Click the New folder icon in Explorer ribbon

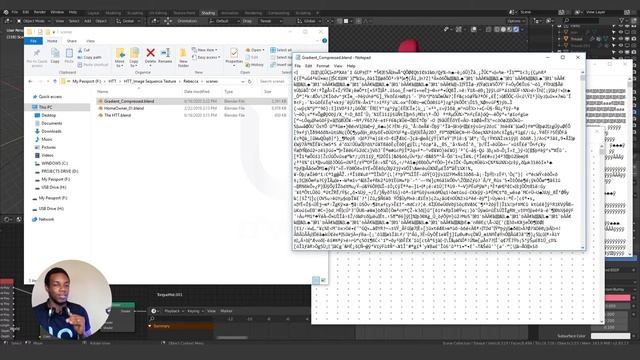[x=183, y=53]
